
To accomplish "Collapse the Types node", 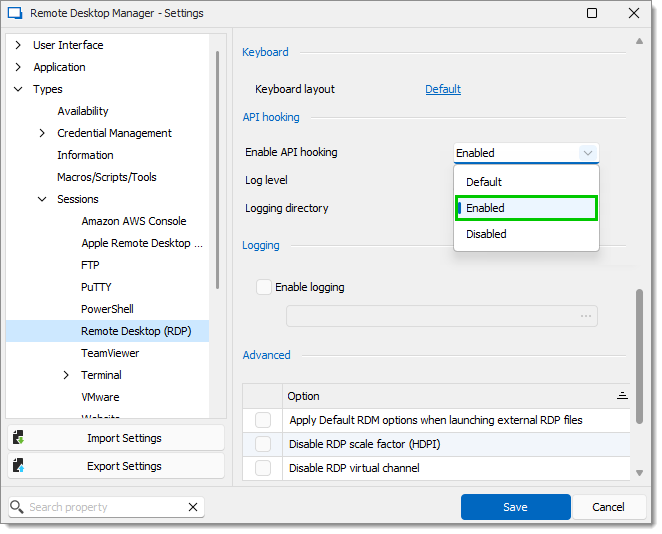I will tap(18, 89).
